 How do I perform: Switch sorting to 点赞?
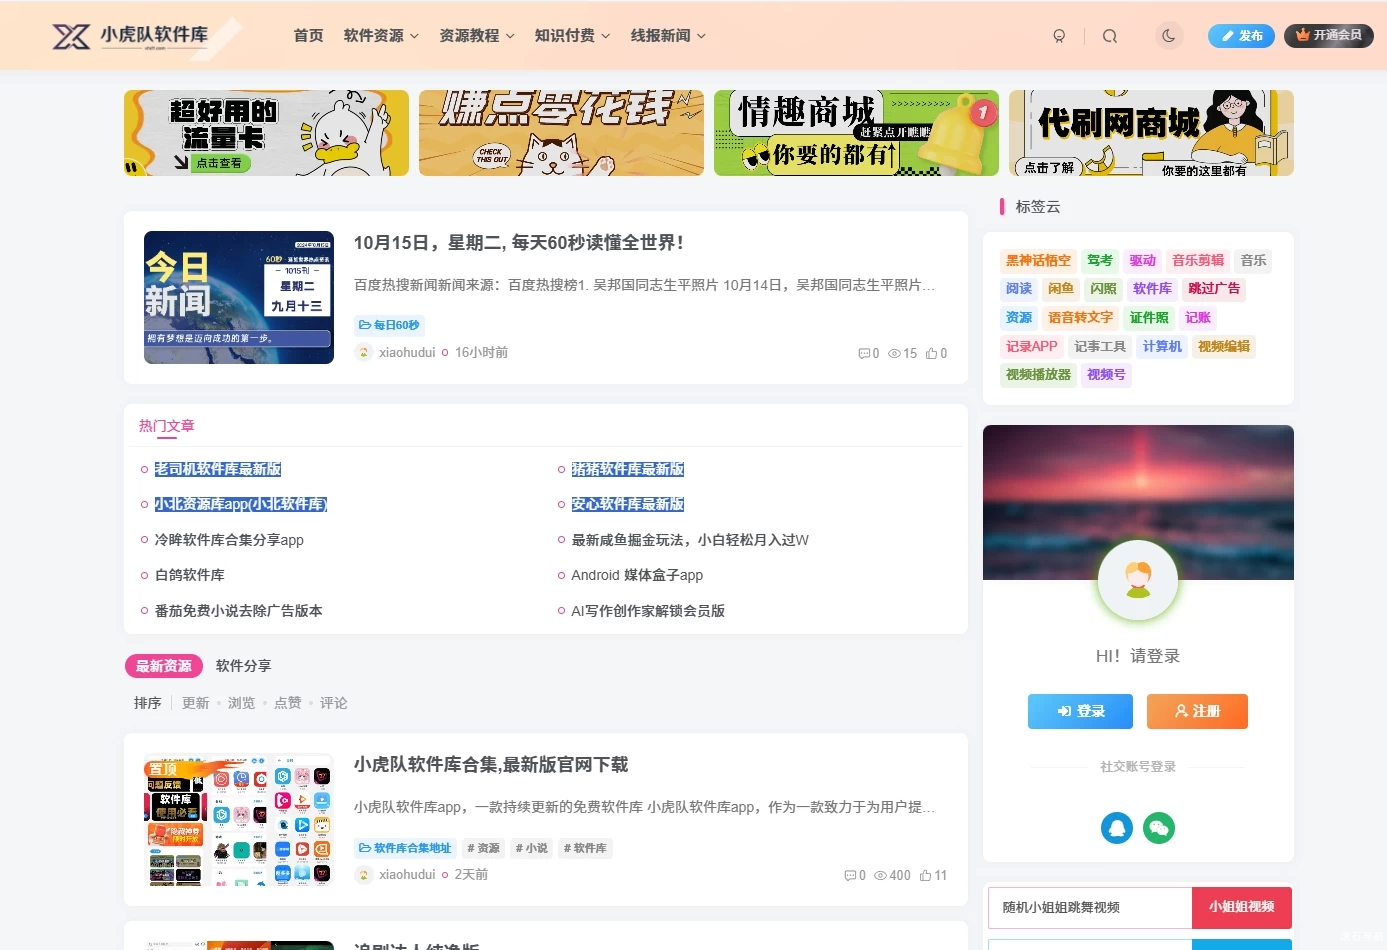pyautogui.click(x=287, y=702)
